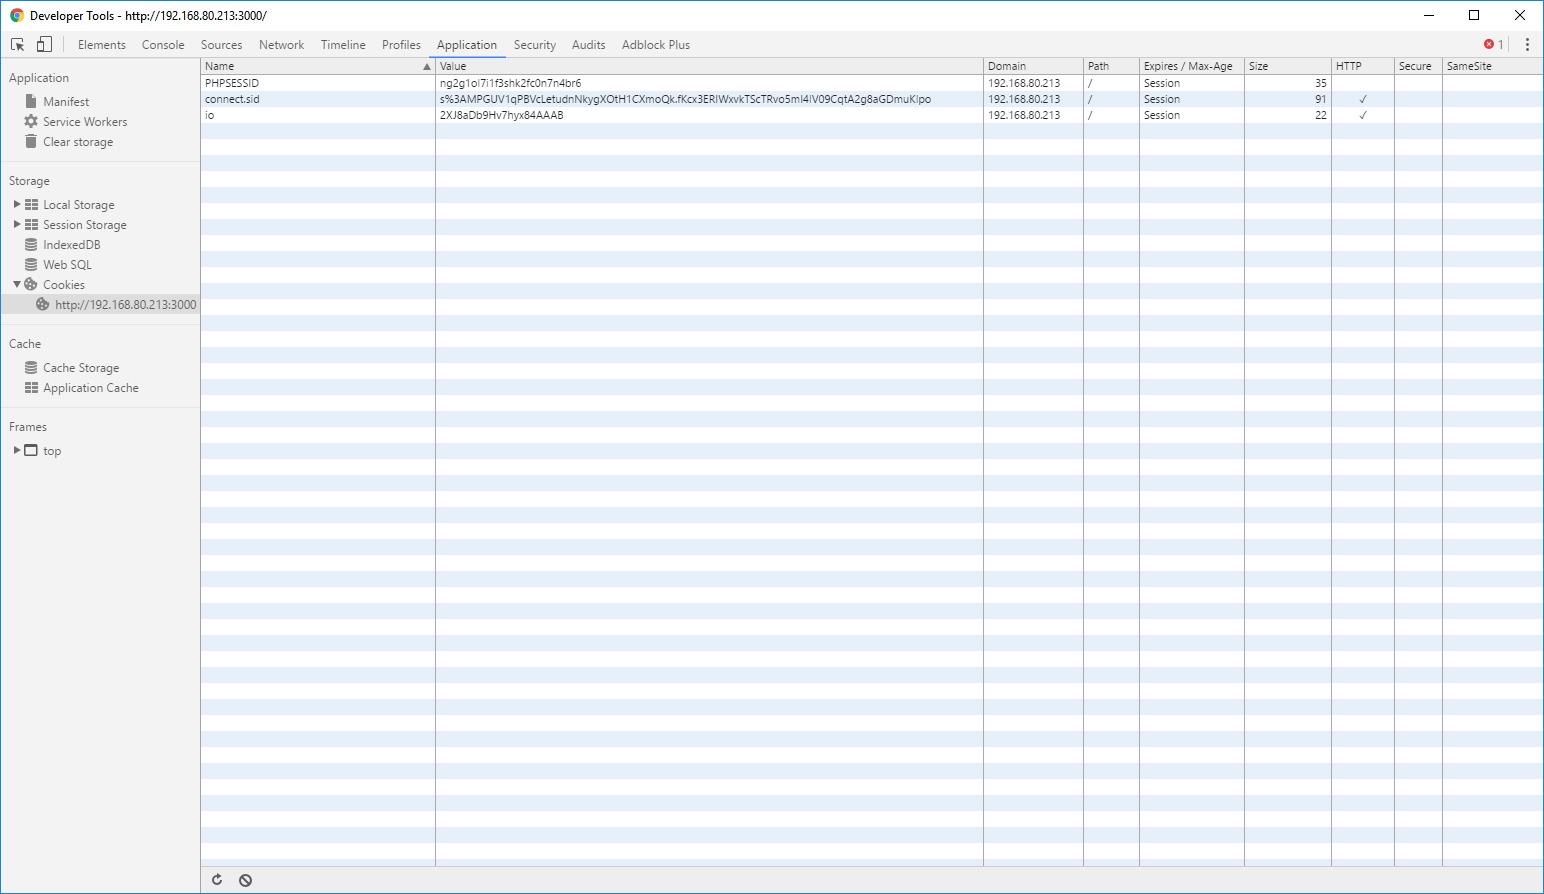Select Web SQL in the sidebar
This screenshot has height=894, width=1544.
[67, 265]
